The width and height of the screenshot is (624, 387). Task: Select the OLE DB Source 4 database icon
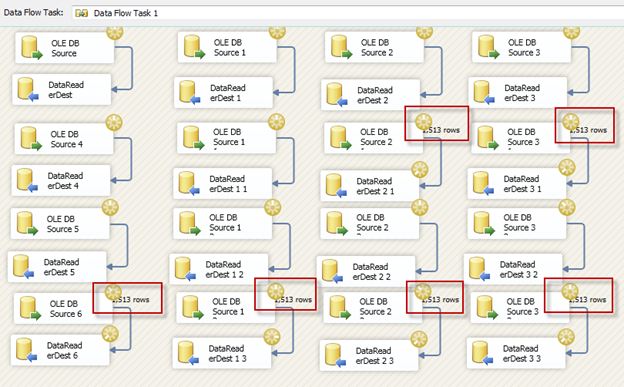click(31, 139)
